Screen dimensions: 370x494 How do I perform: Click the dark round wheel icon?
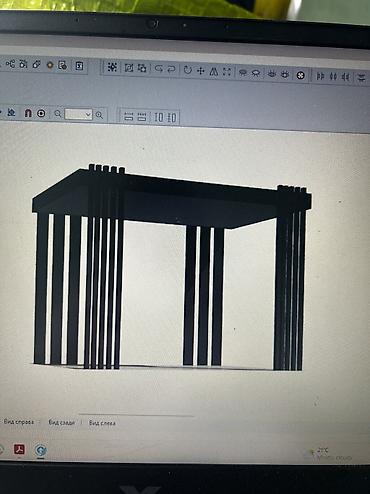coord(301,75)
